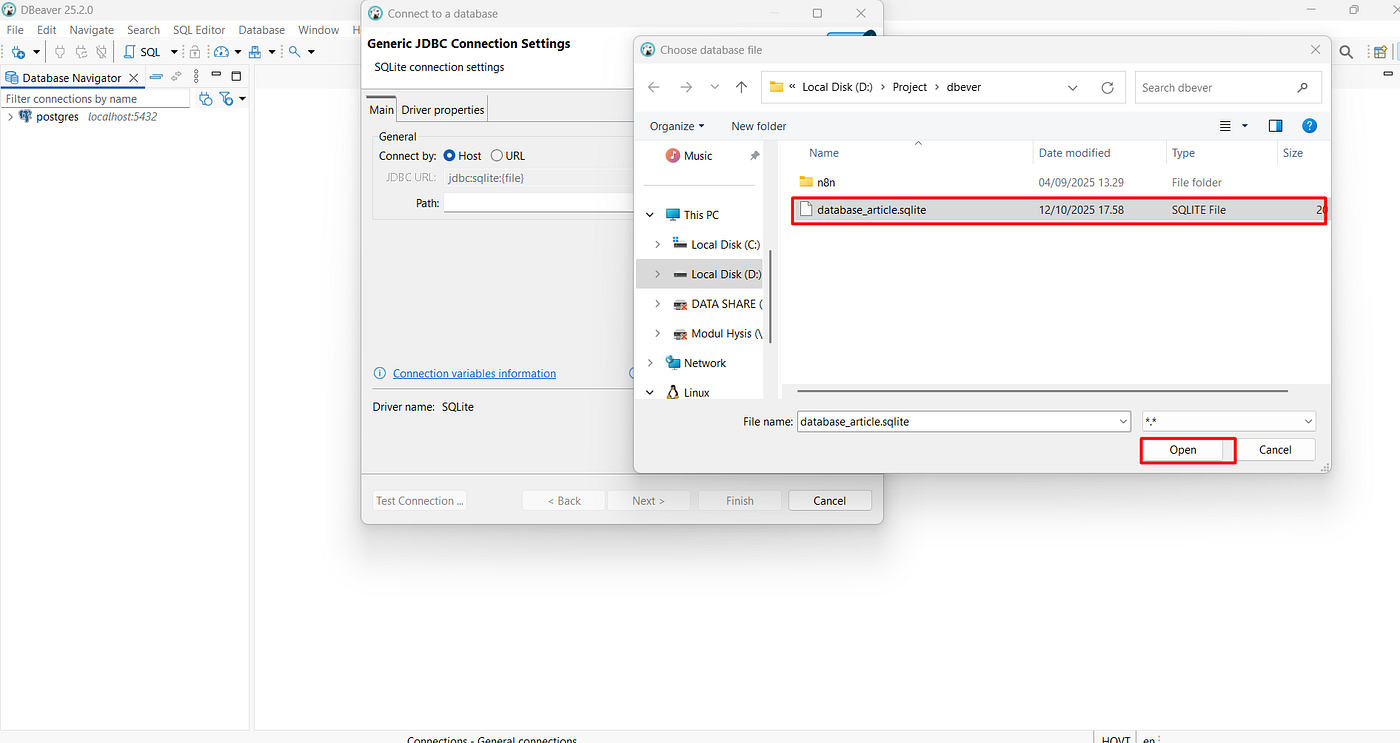The width and height of the screenshot is (1400, 743).
Task: Expand the Local Disk (C:) tree node
Action: click(x=657, y=244)
